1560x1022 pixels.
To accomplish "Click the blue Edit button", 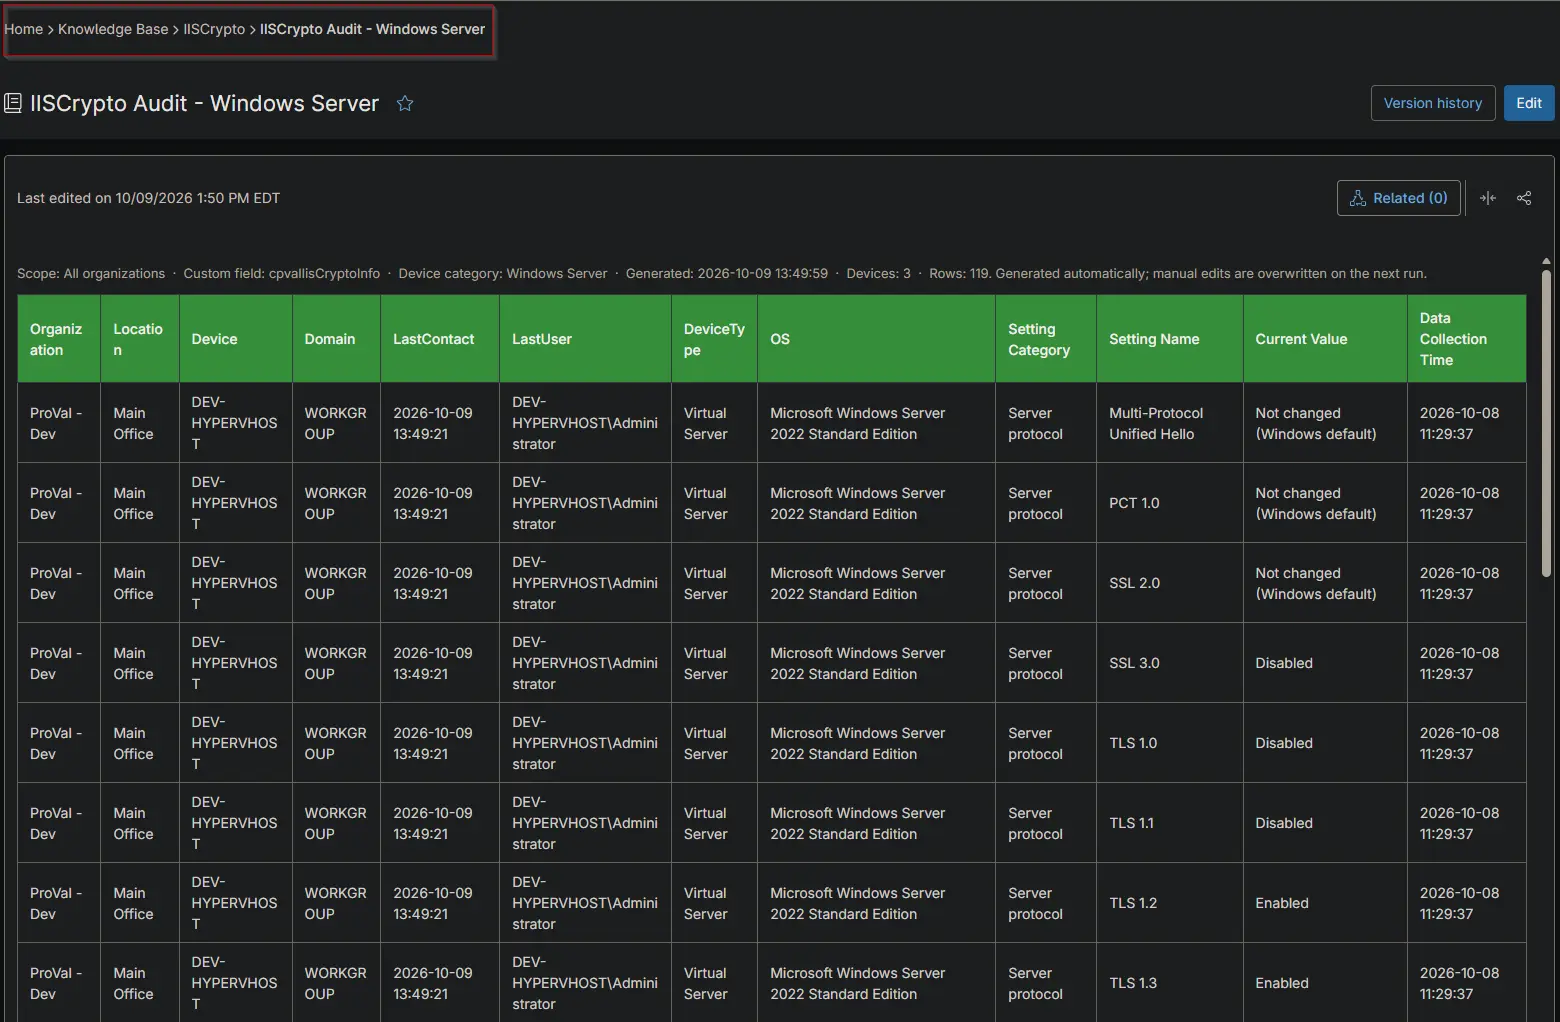I will point(1529,103).
